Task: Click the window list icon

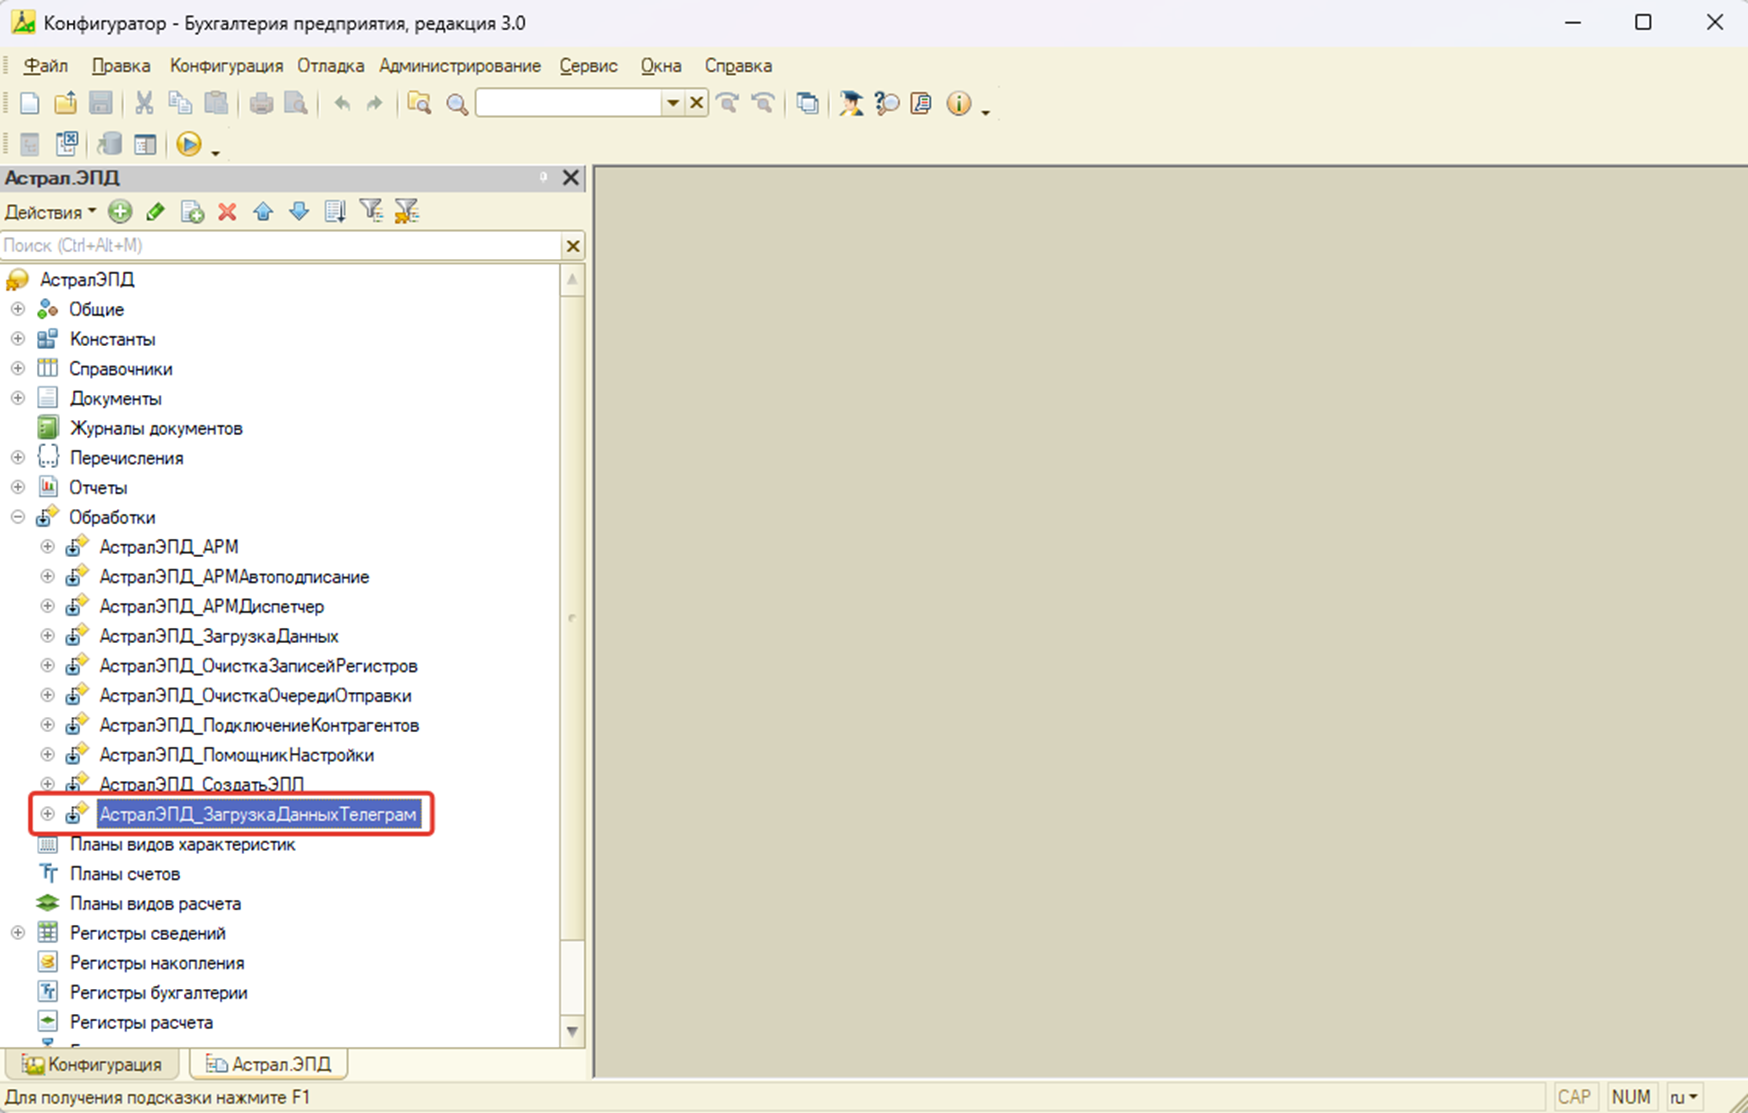Action: 807,103
